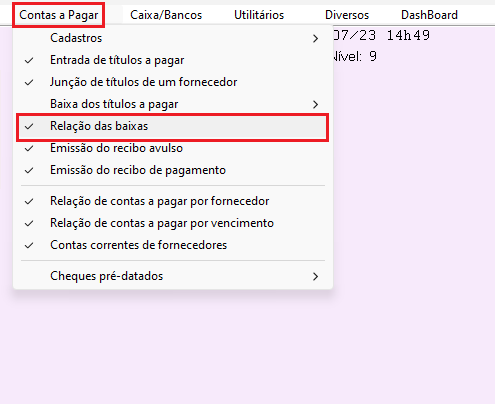This screenshot has height=404, width=495.
Task: Open the Caixa/Bancos menu
Action: point(166,15)
